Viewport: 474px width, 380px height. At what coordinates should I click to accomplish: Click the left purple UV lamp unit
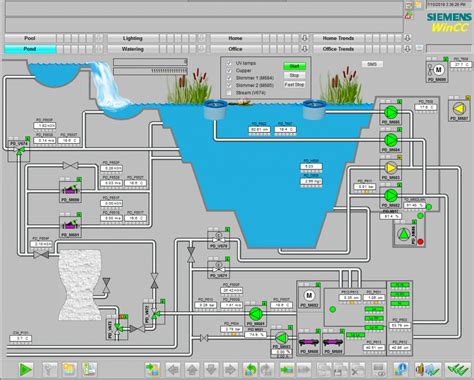tap(309, 342)
